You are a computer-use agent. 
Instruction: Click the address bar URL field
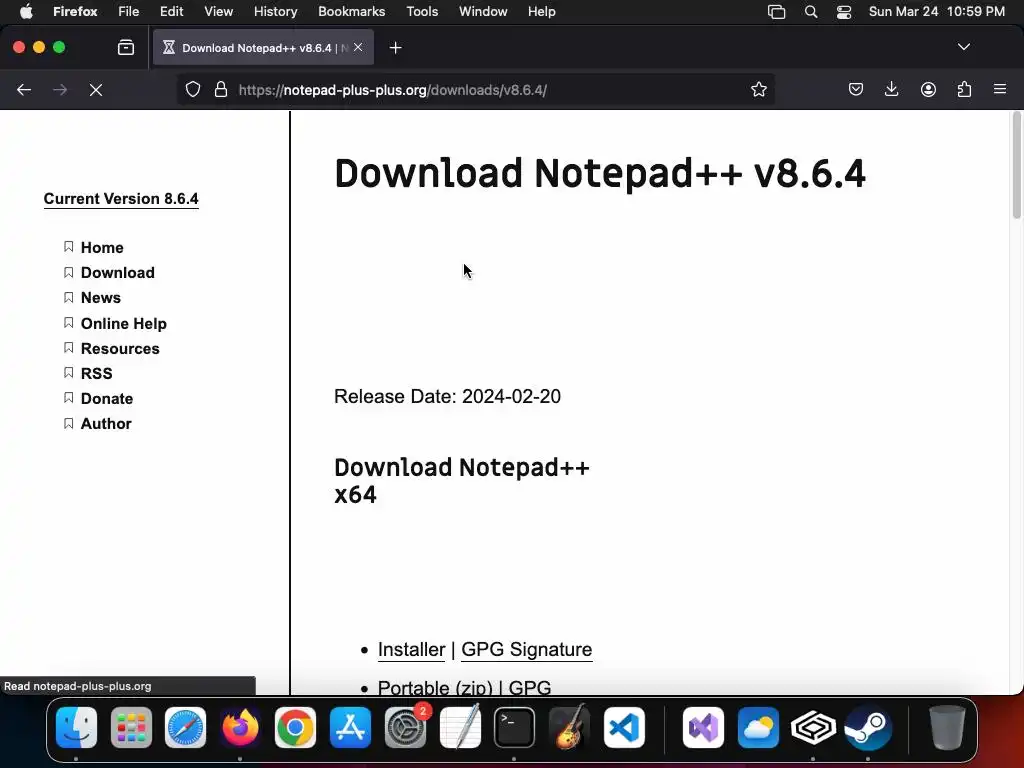point(475,89)
